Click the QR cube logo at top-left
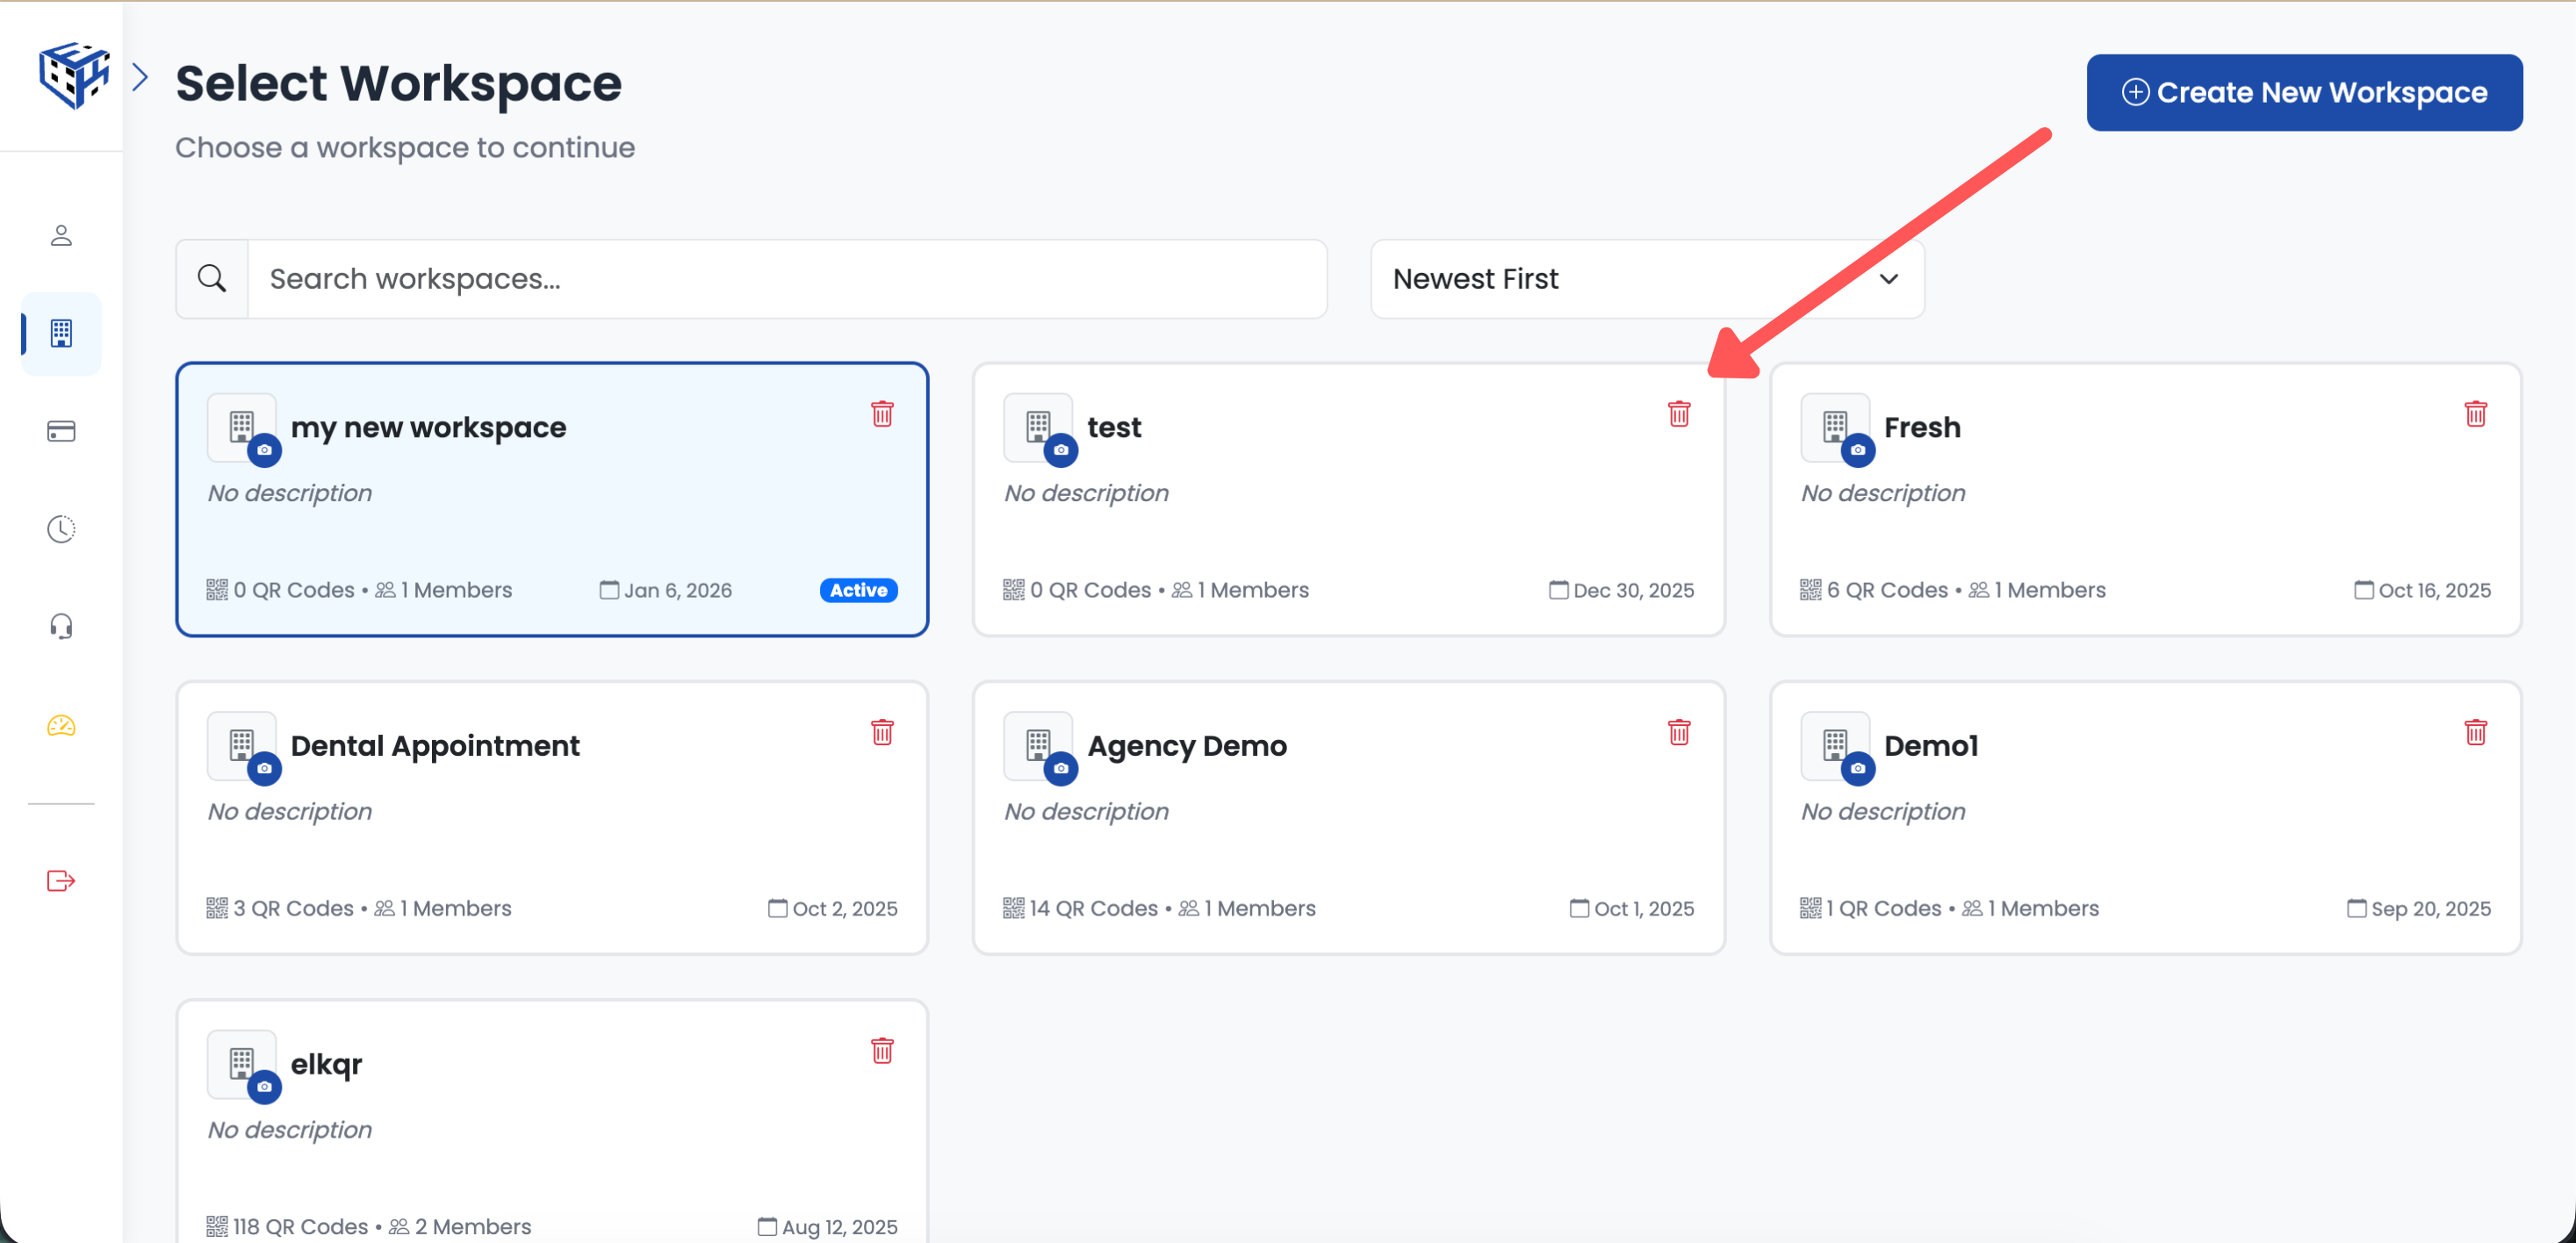 point(73,75)
